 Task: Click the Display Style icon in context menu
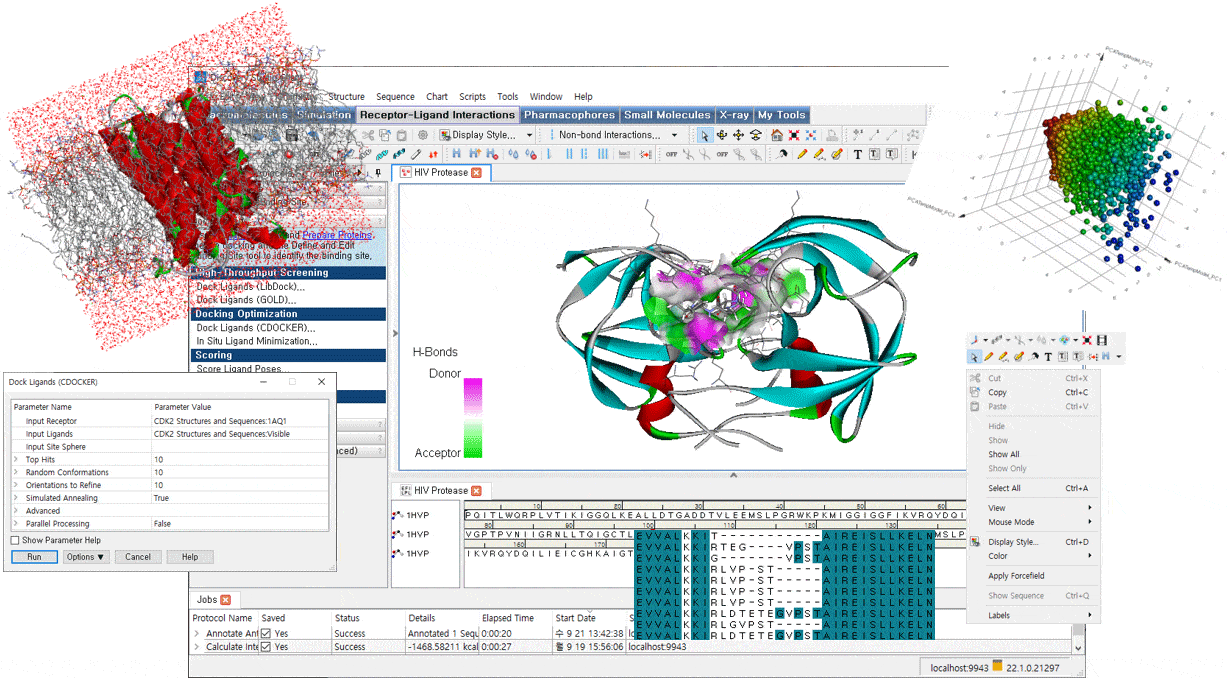[975, 542]
